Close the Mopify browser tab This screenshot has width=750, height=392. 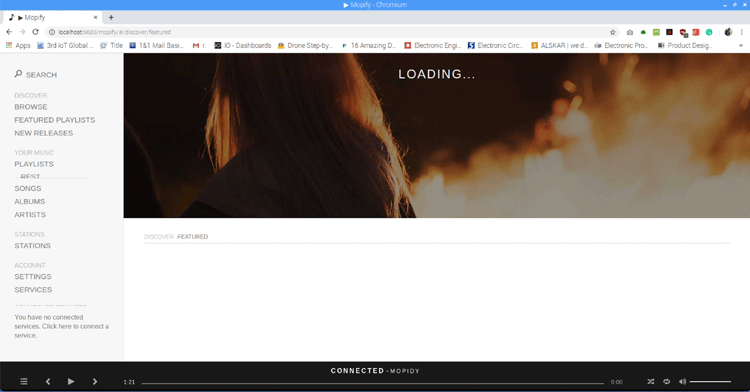95,17
